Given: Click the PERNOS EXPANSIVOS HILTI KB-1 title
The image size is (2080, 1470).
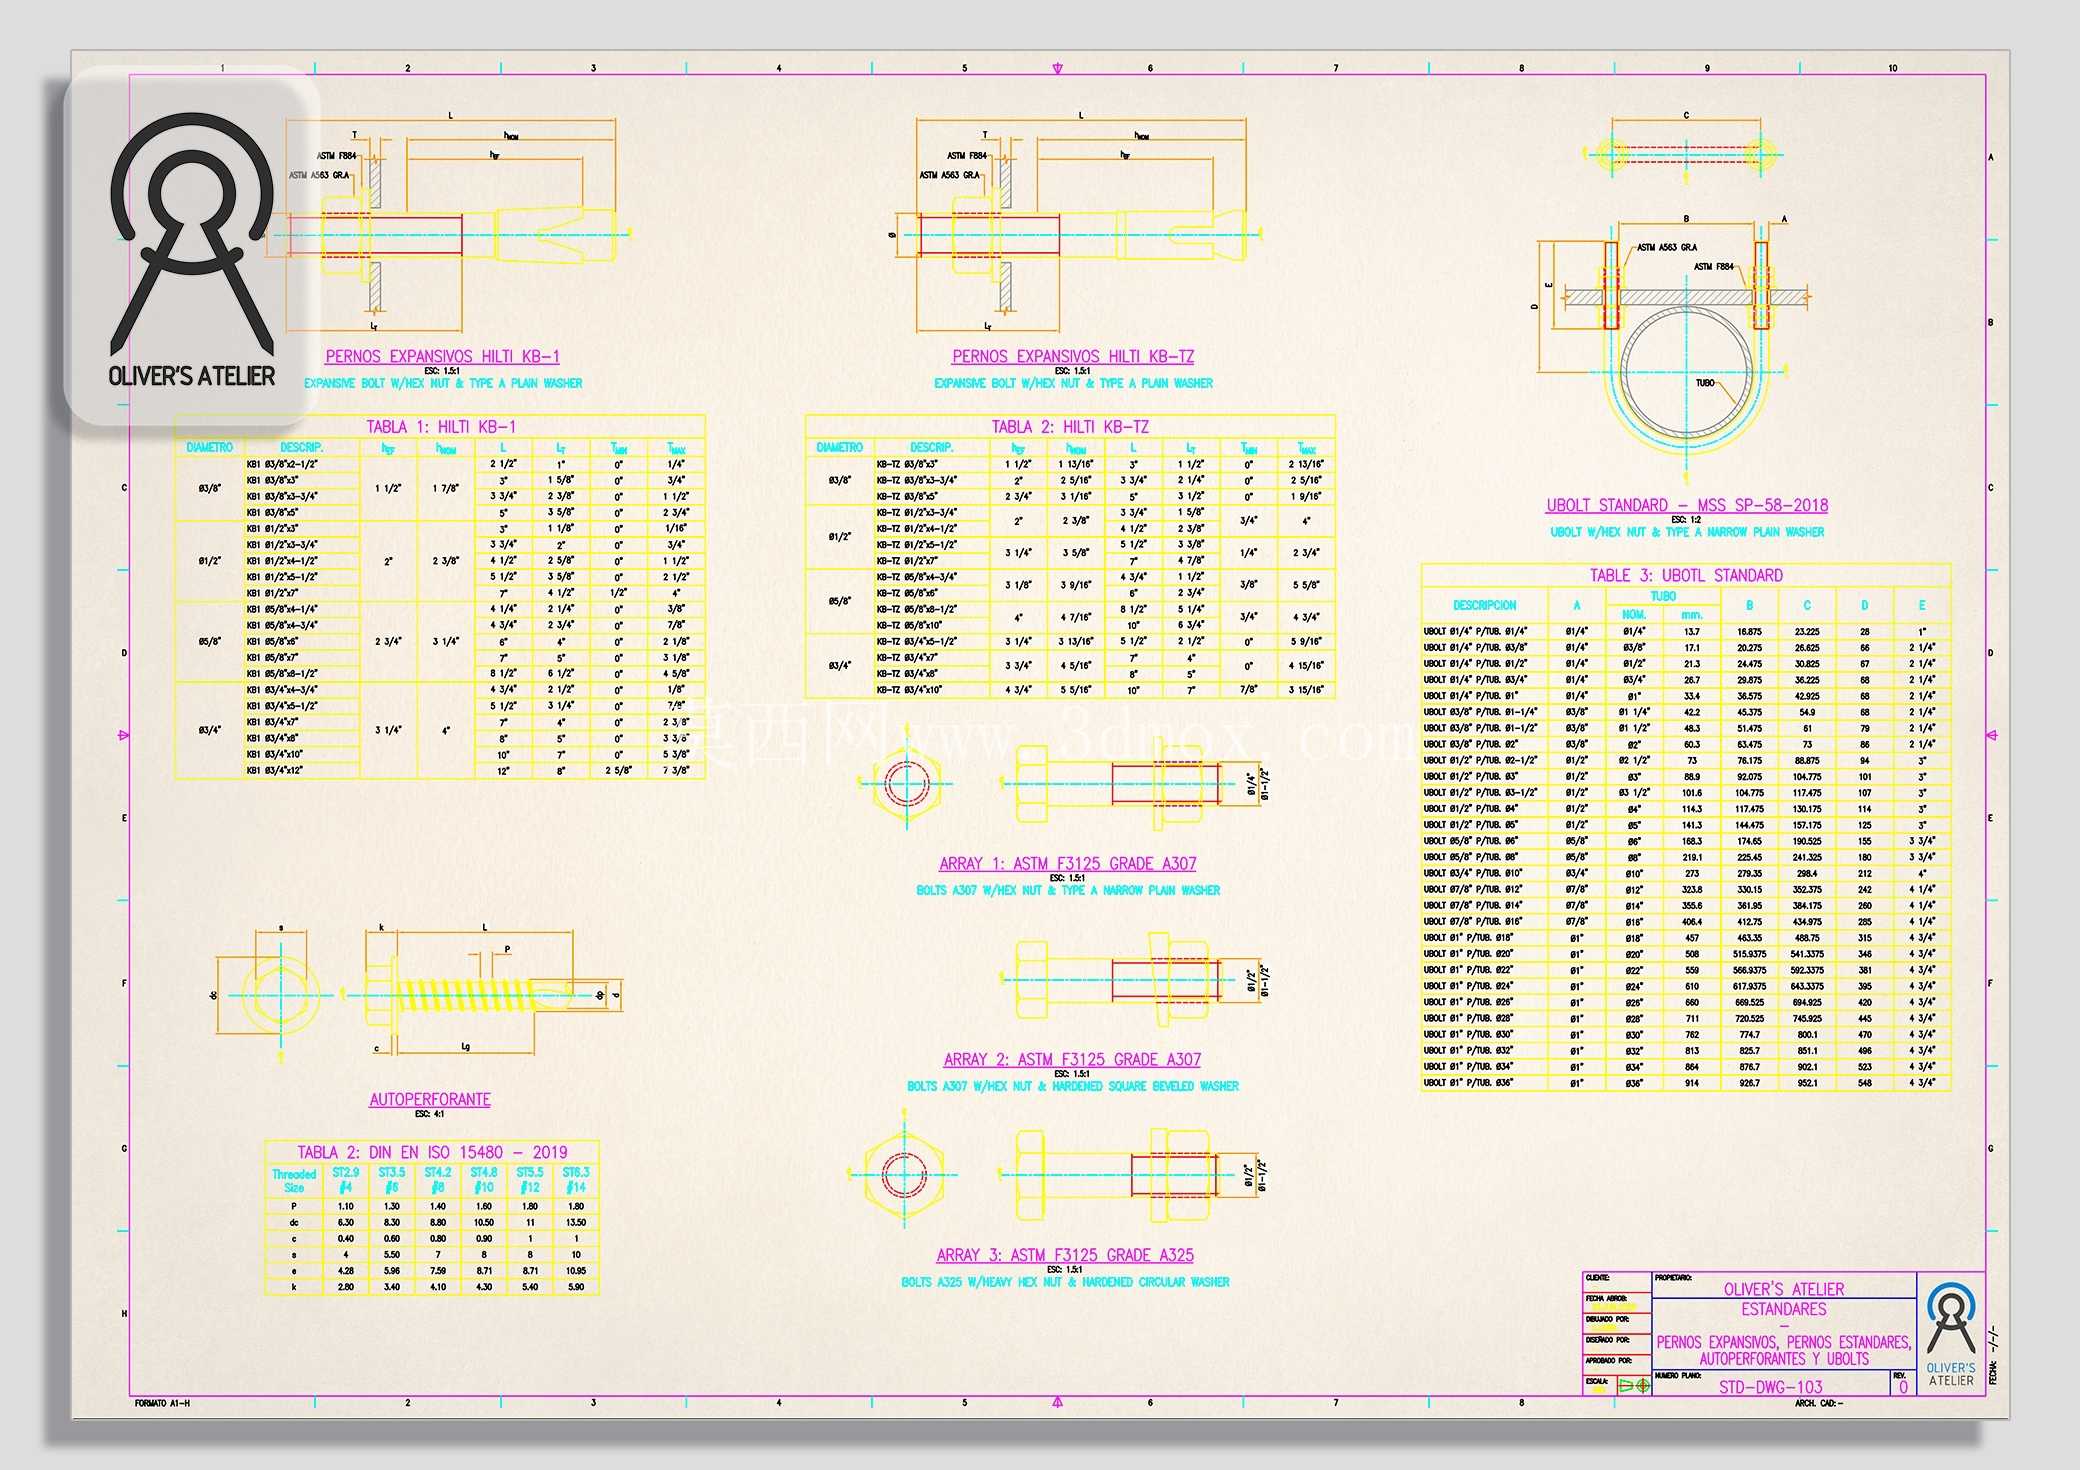Looking at the screenshot, I should (442, 356).
